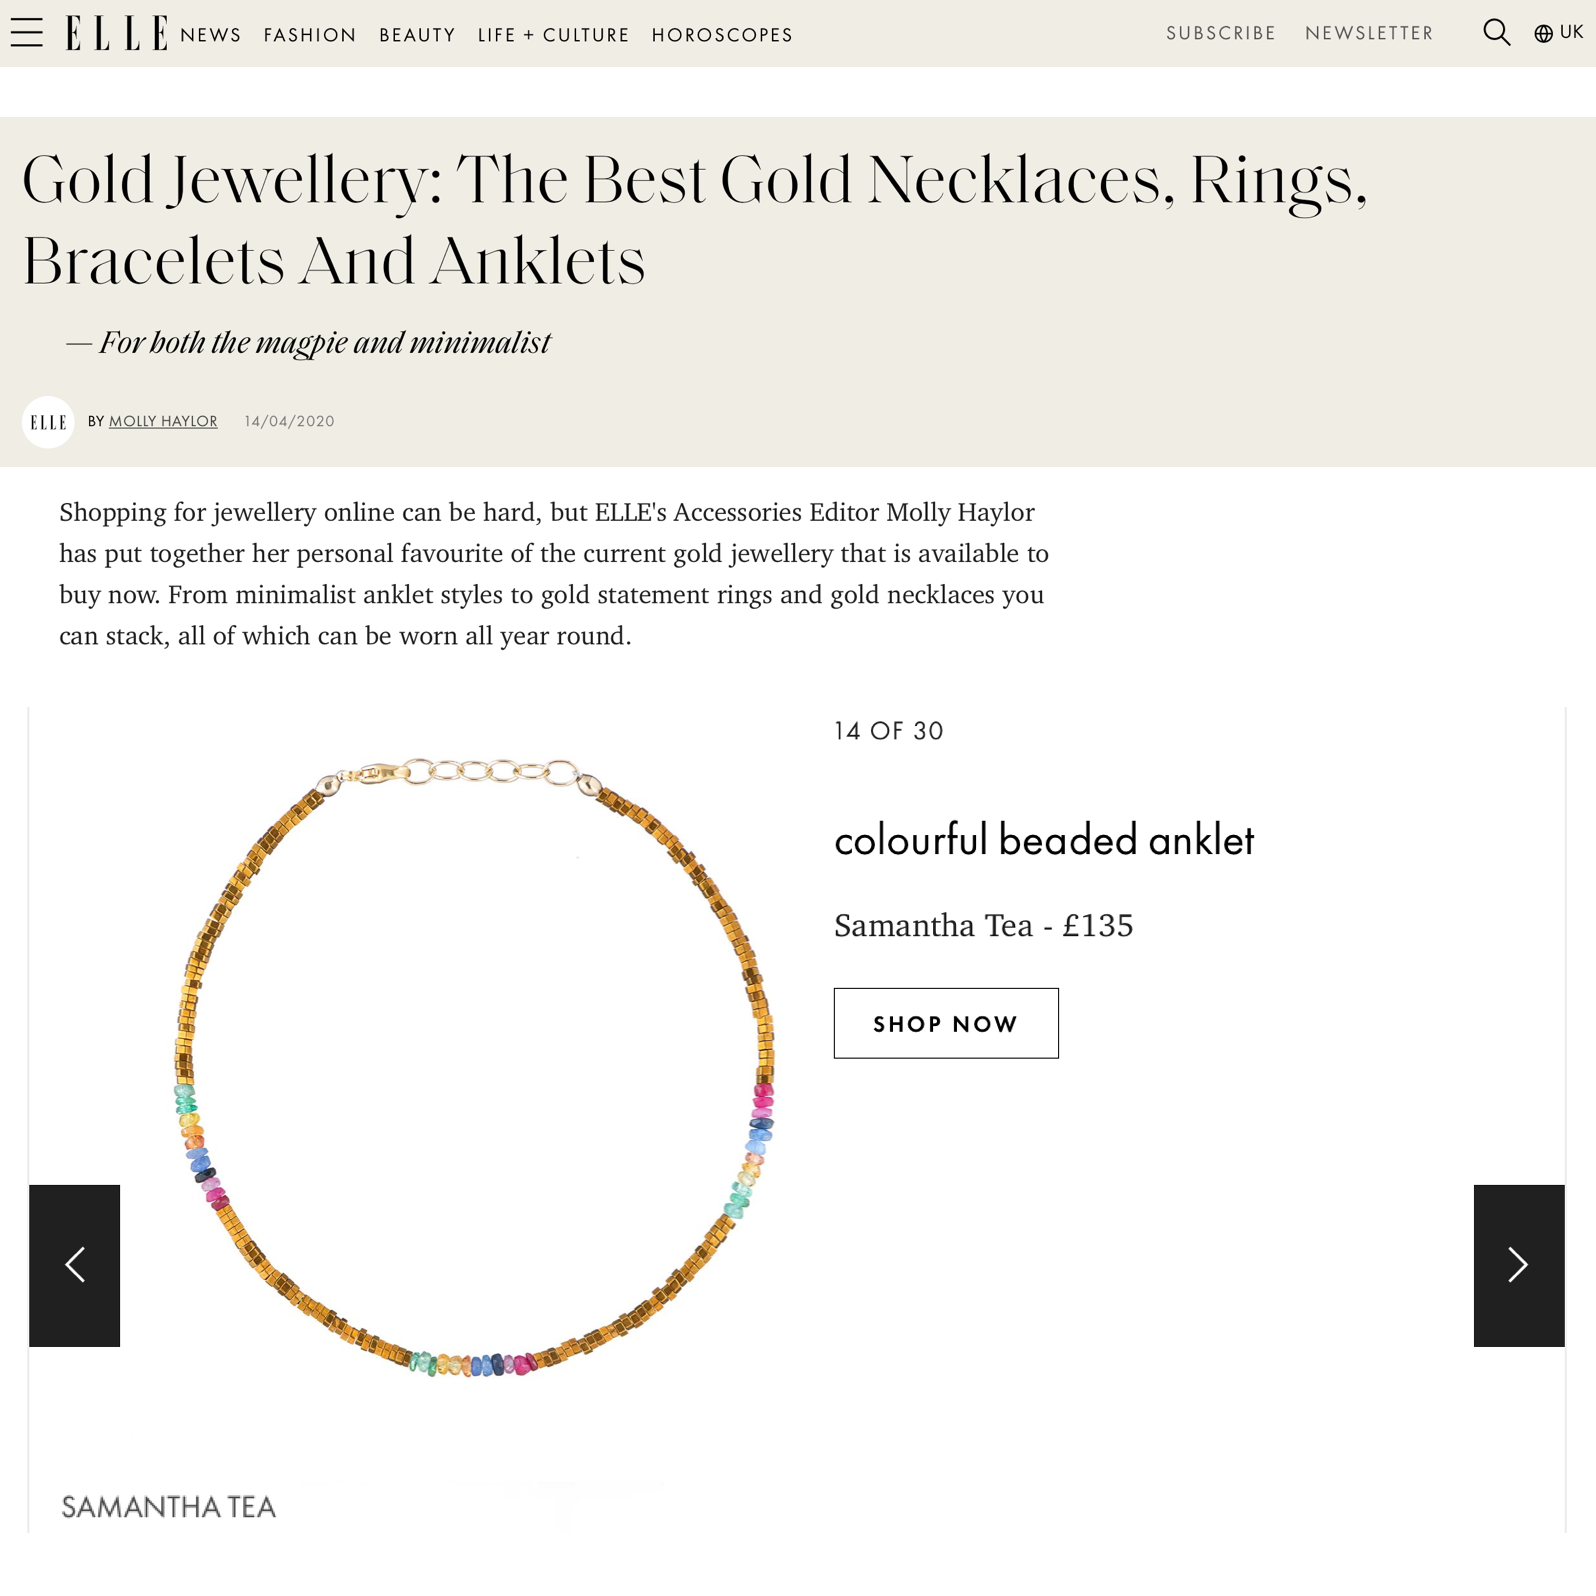
Task: Advance to next slide arrow
Action: (x=1518, y=1265)
